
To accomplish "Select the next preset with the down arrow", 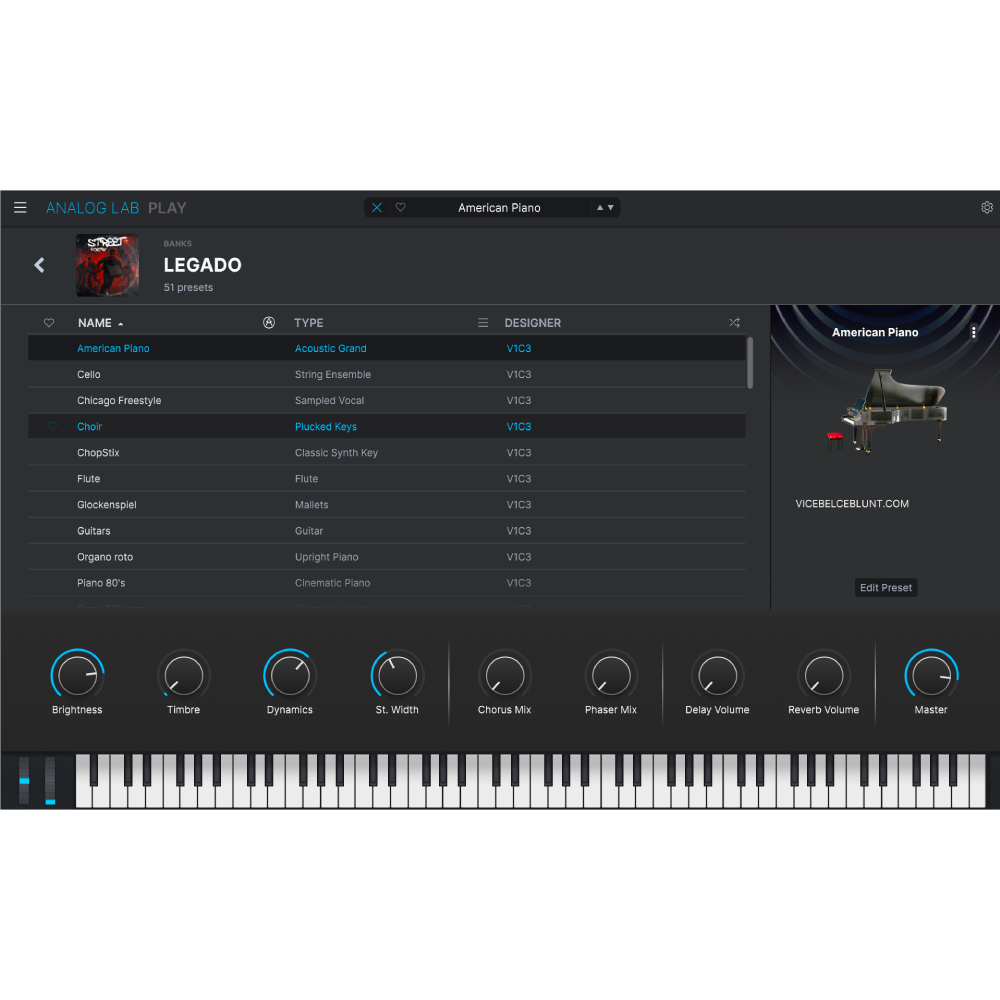I will point(611,208).
